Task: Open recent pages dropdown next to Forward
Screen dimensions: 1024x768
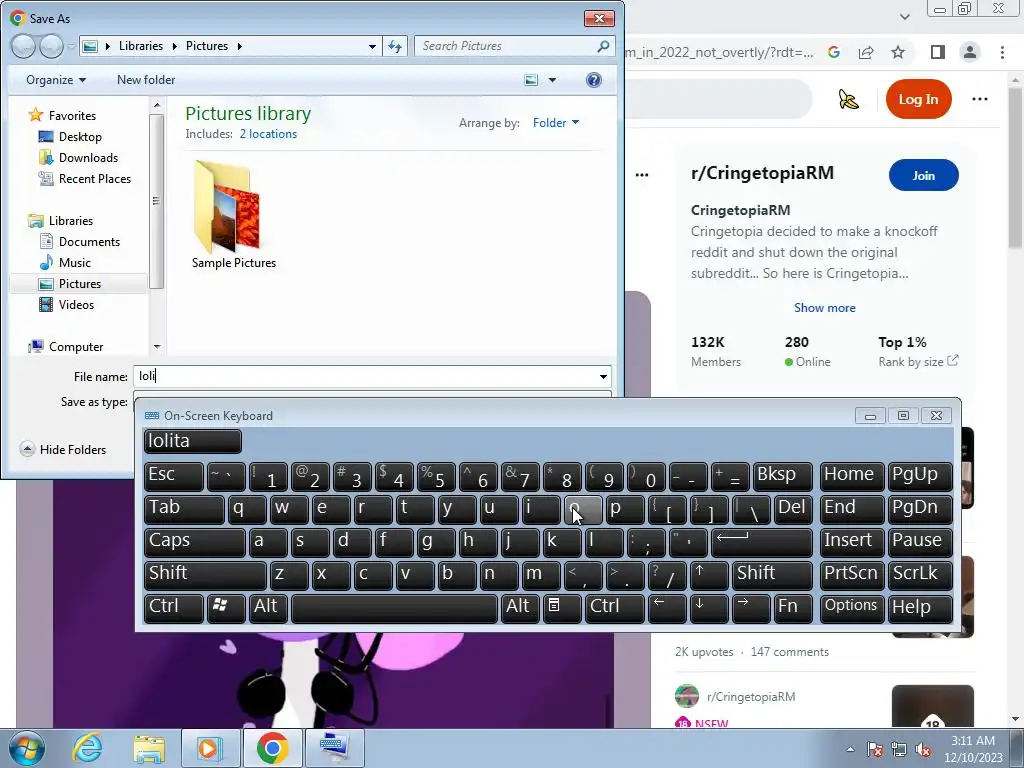Action: pos(71,47)
